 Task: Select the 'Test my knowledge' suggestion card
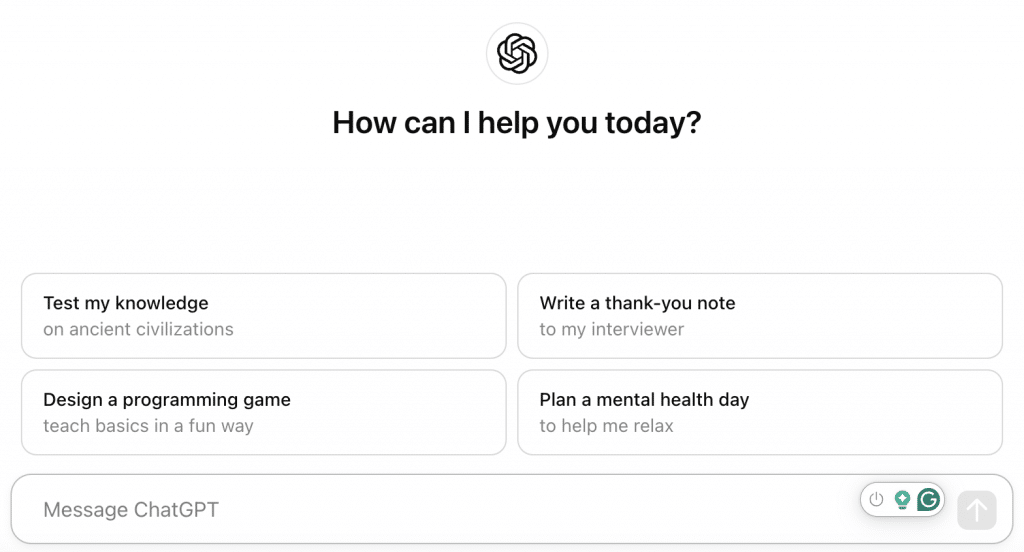click(263, 315)
